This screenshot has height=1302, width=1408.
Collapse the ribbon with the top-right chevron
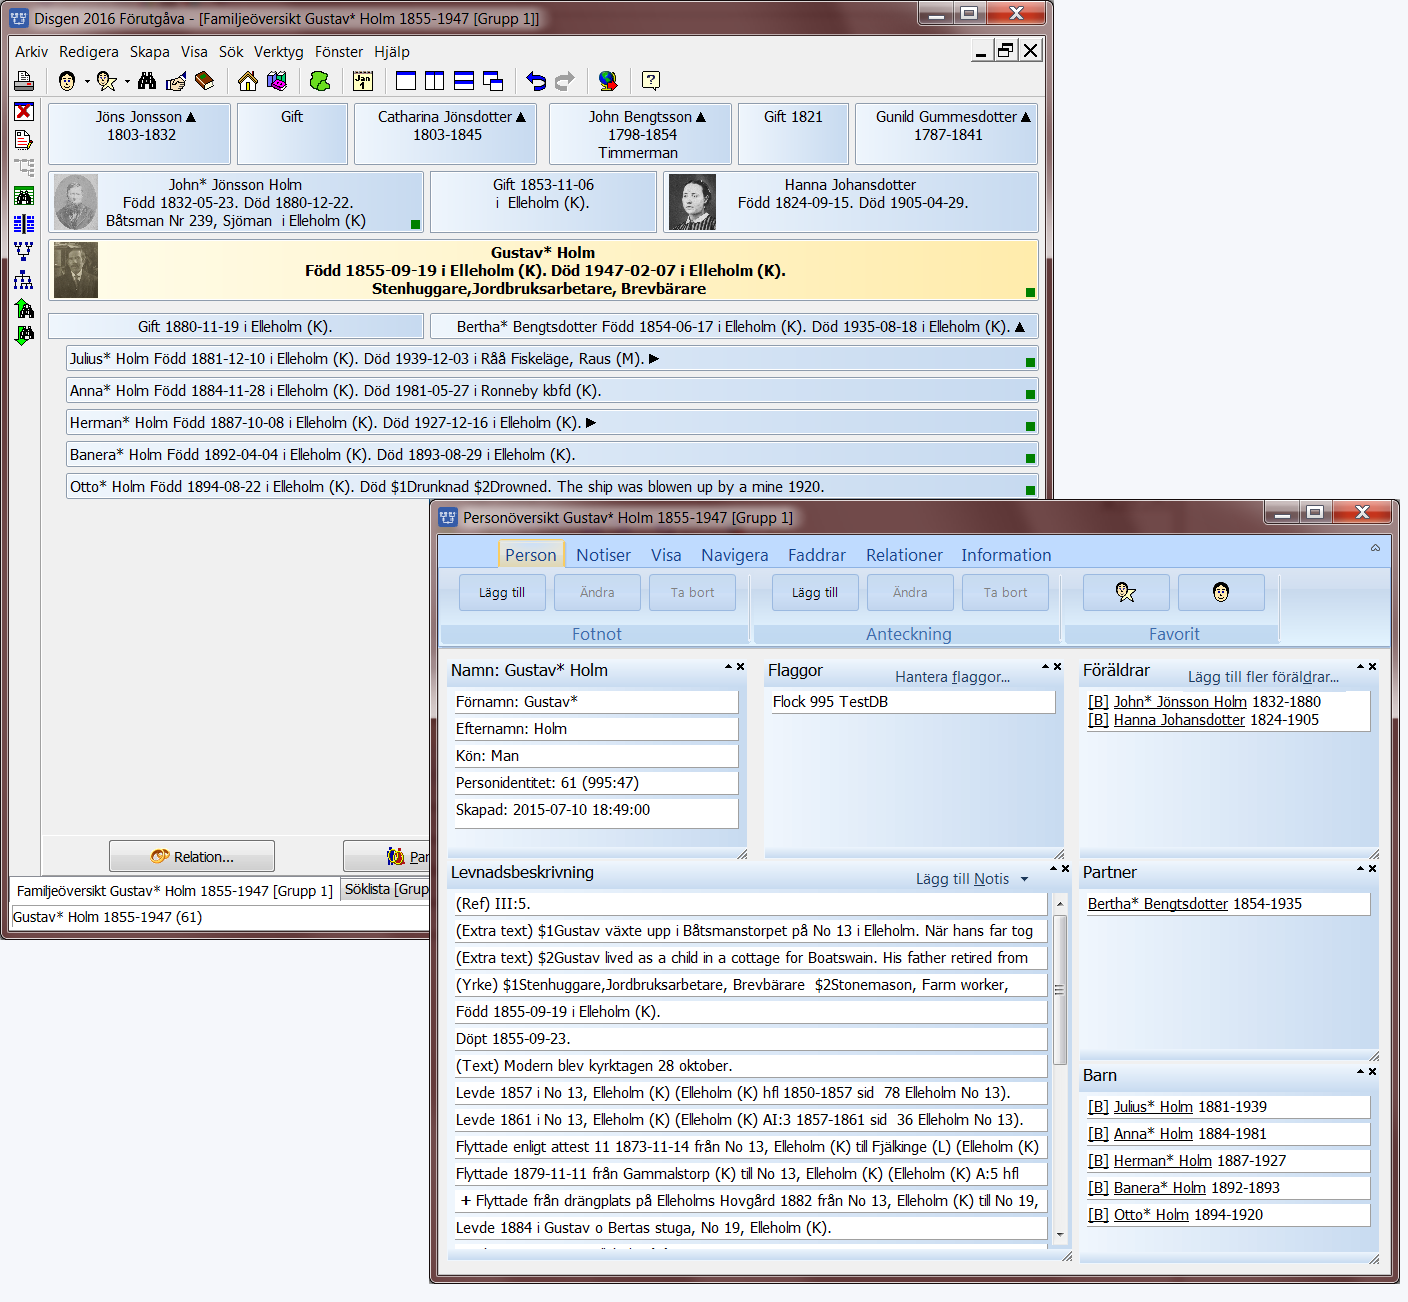pos(1375,548)
